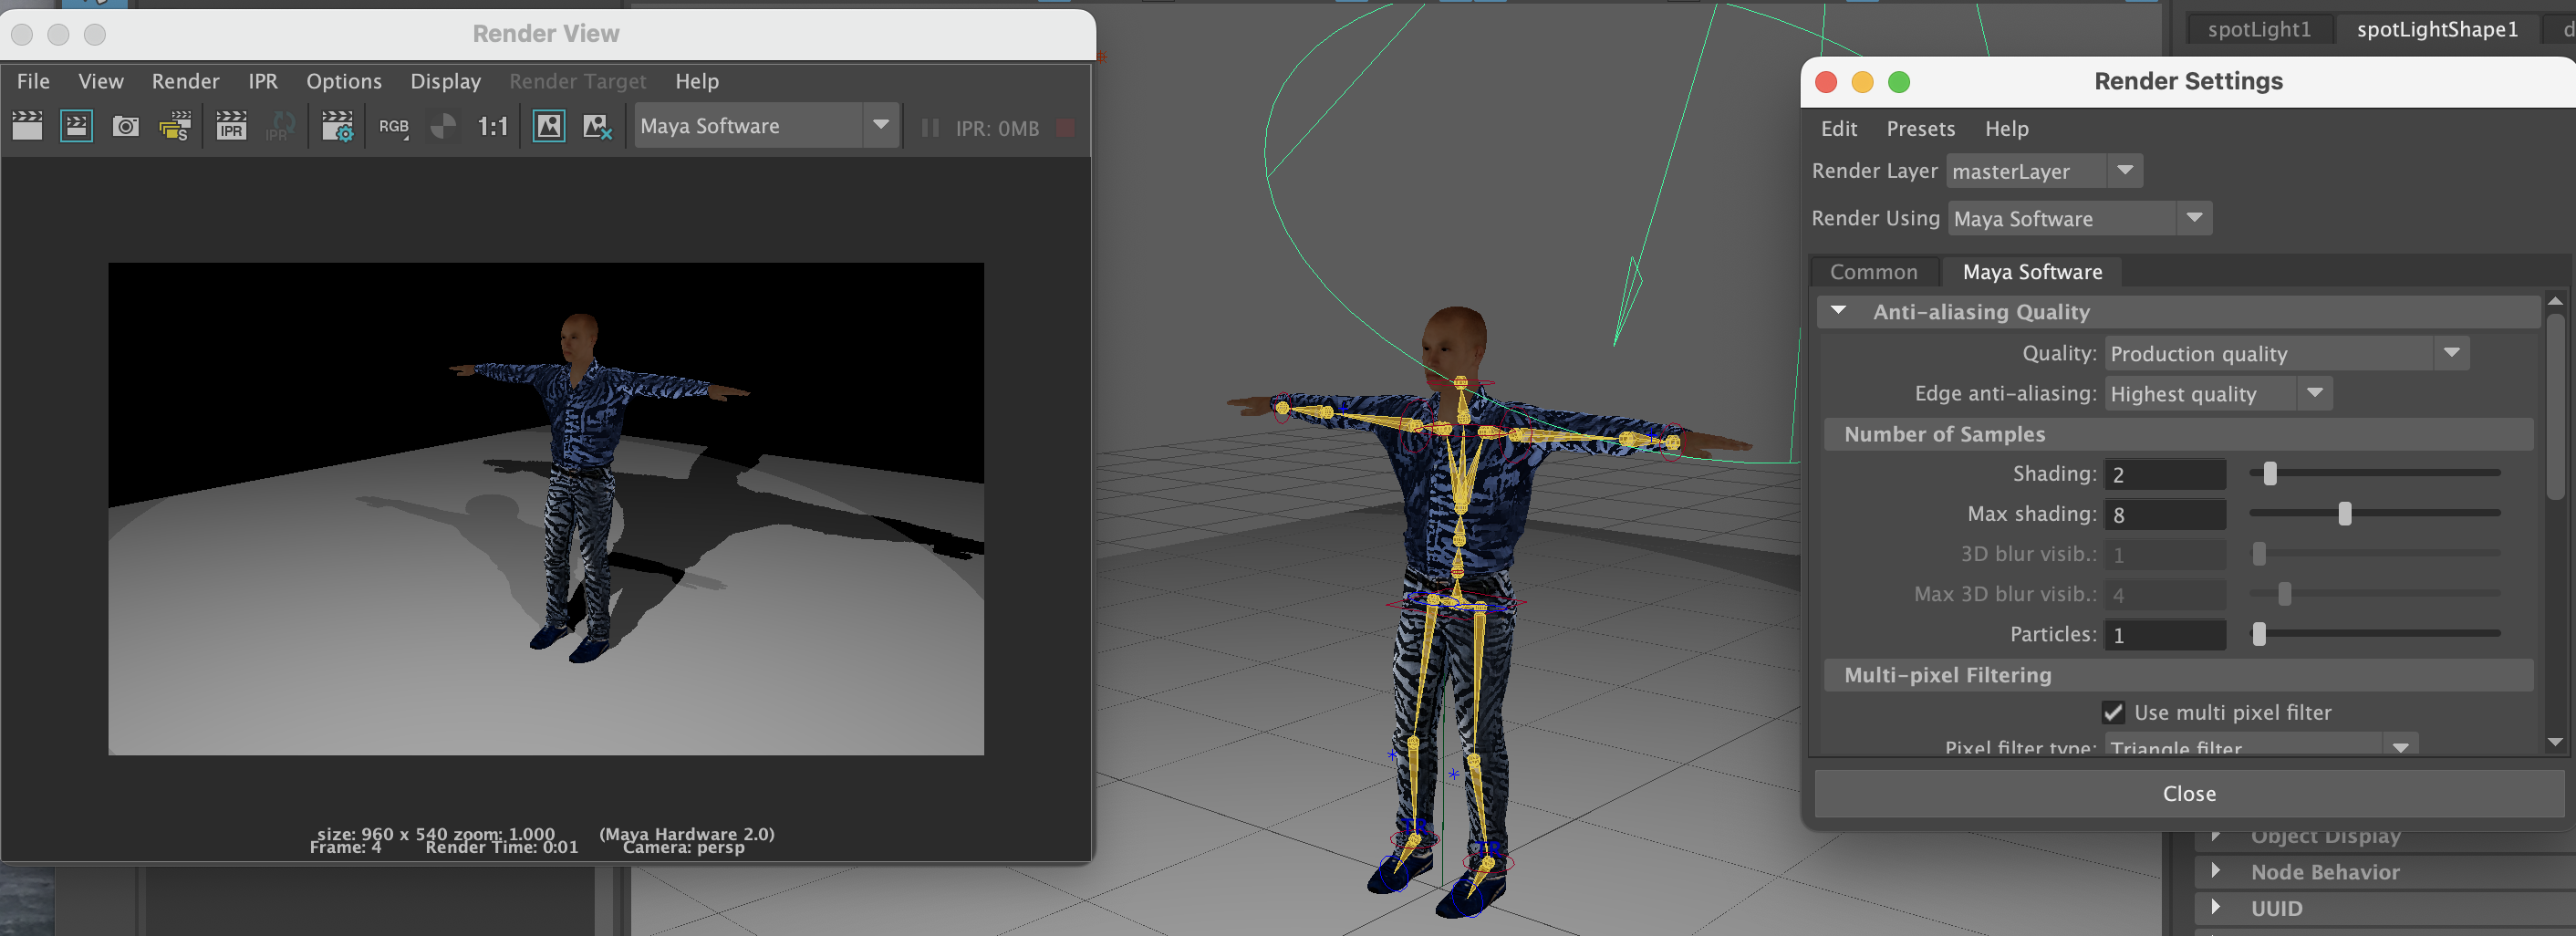Uncheck Use multi pixel filter checkbox
The width and height of the screenshot is (2576, 936).
pos(2112,712)
